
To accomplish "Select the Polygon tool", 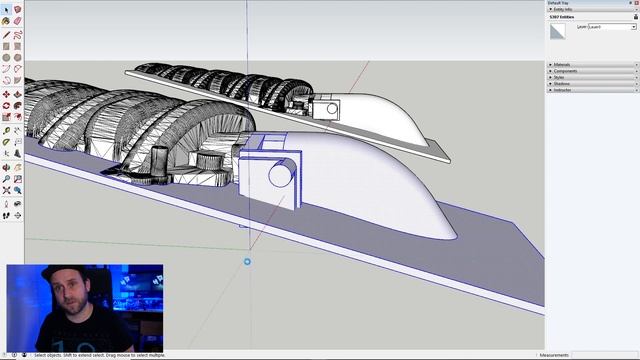I will coord(18,58).
